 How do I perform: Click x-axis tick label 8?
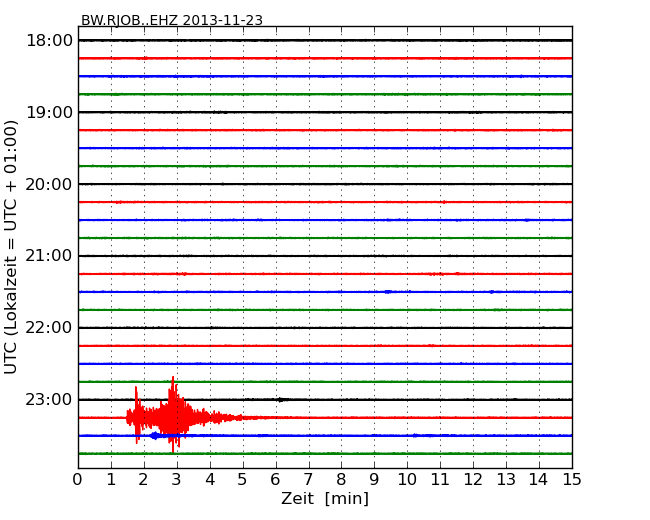coord(341,480)
